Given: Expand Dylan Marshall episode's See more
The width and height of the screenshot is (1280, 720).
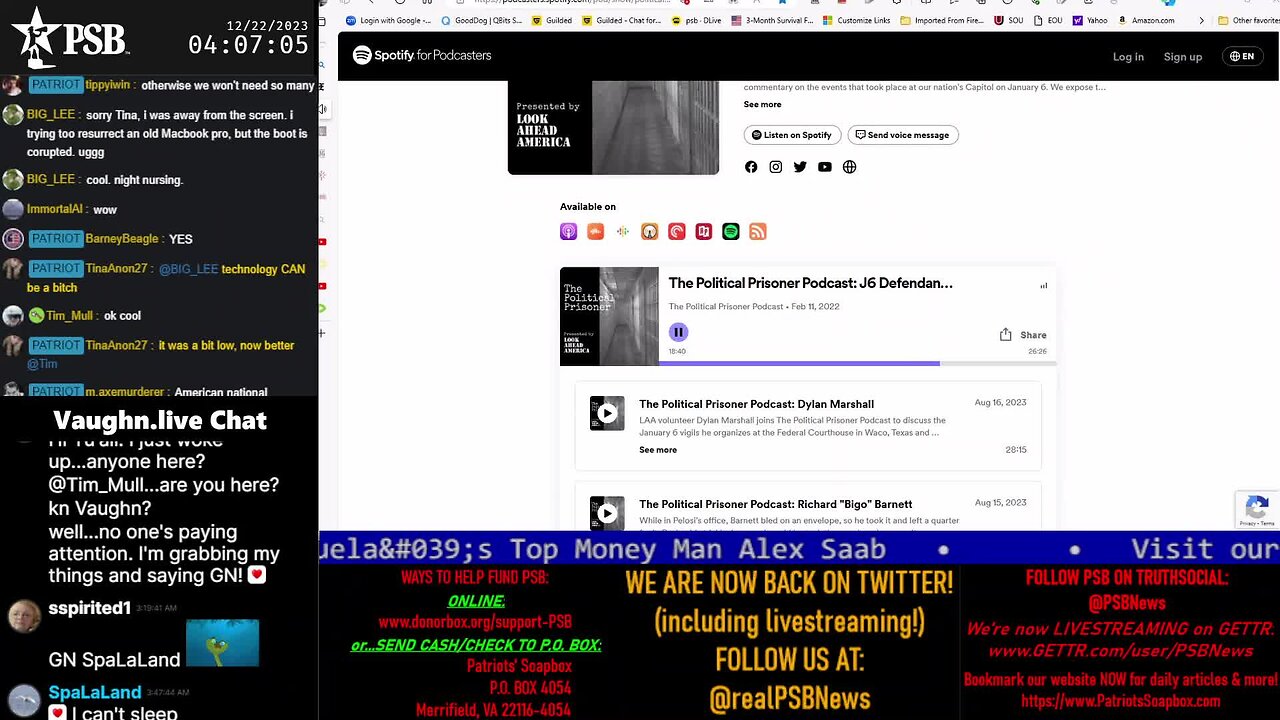Looking at the screenshot, I should 658,450.
